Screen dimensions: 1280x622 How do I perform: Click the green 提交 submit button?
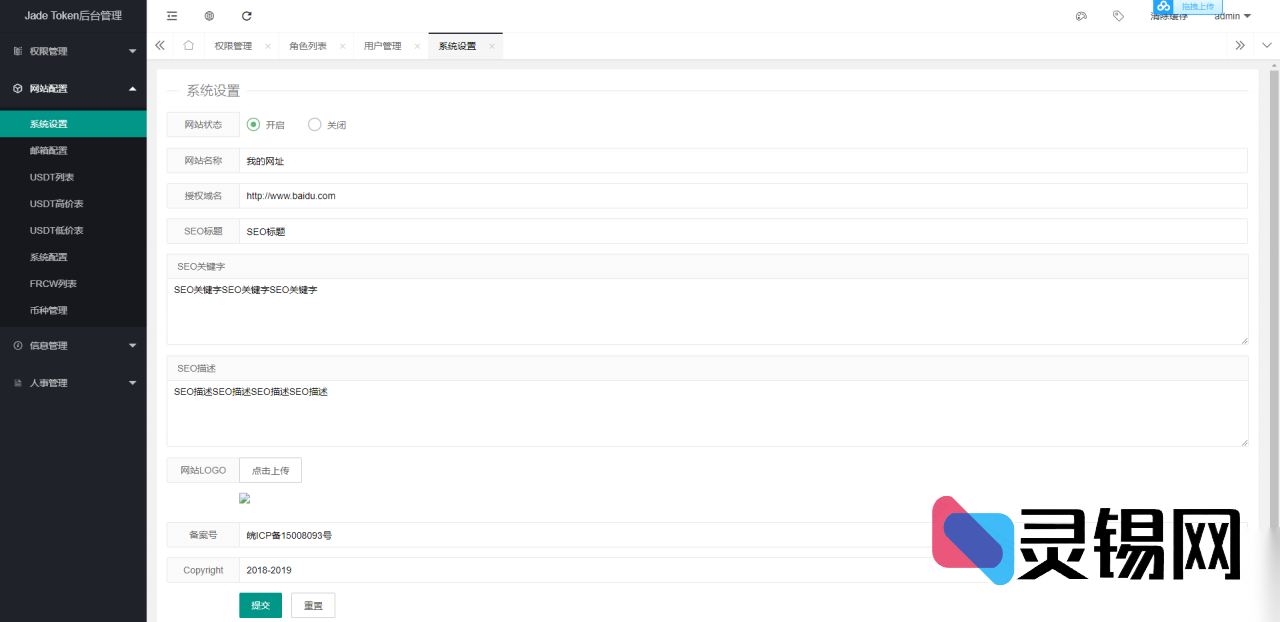(260, 606)
